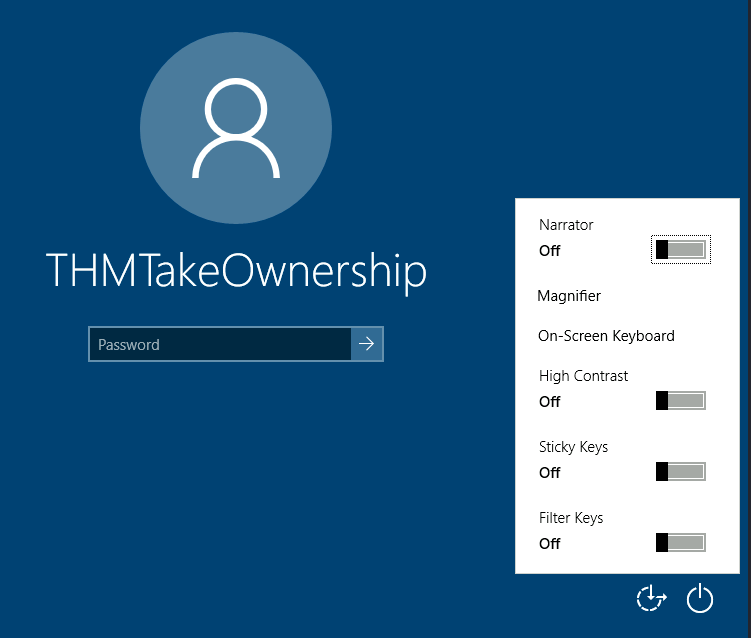Click the Ease of Access icon
This screenshot has height=638, width=751.
click(651, 598)
